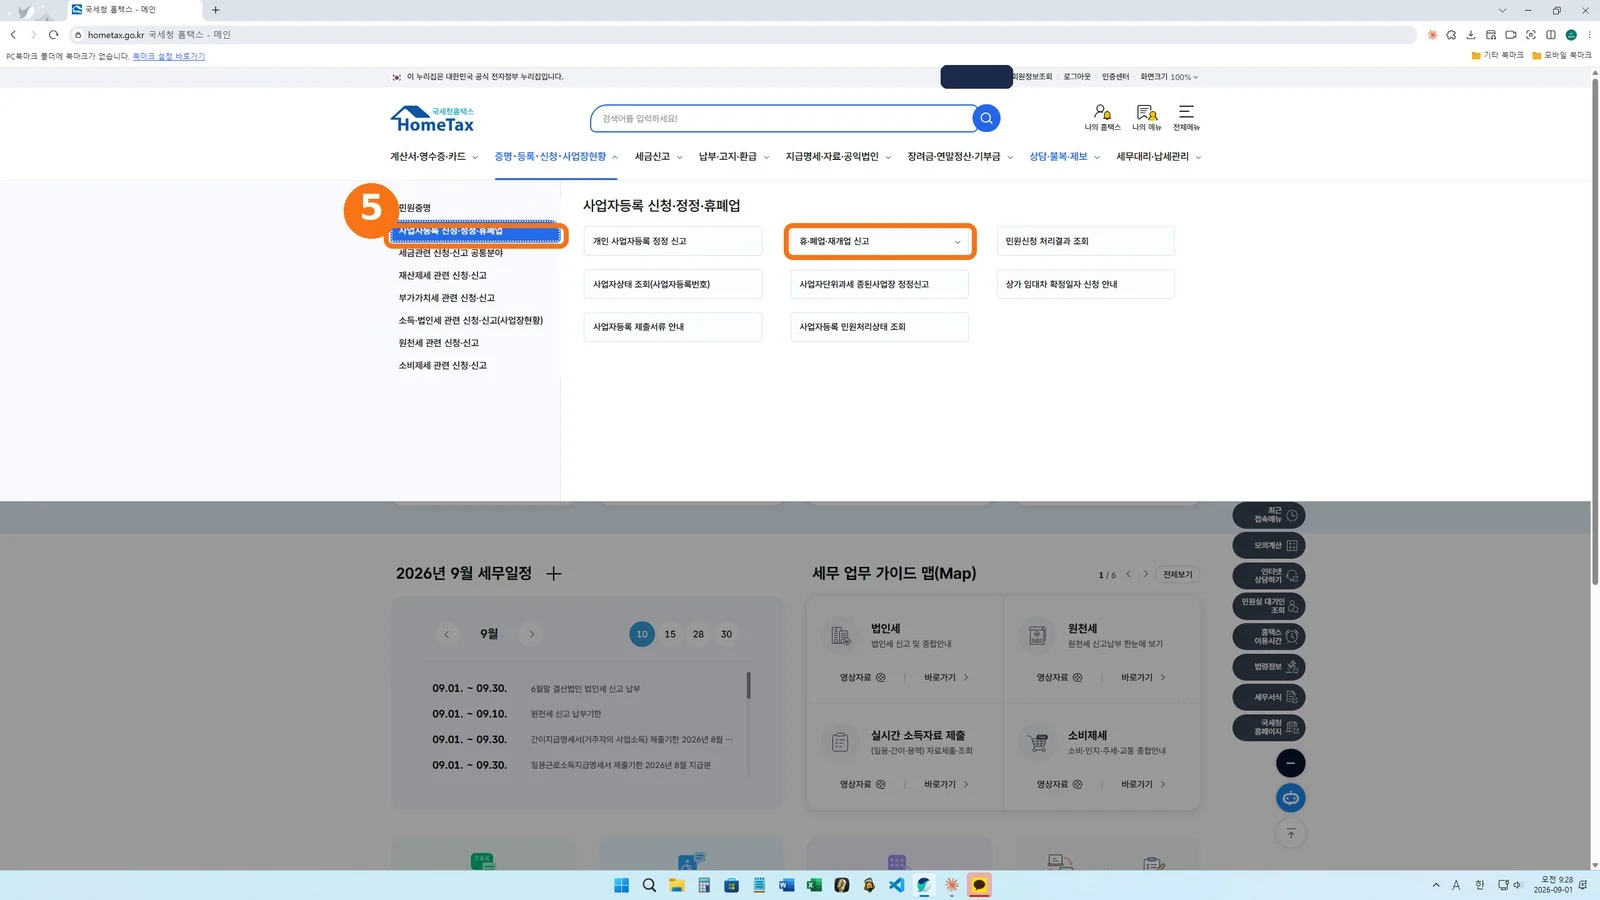Open Windows Start button
Screen dimensions: 1600x900
(x=621, y=885)
